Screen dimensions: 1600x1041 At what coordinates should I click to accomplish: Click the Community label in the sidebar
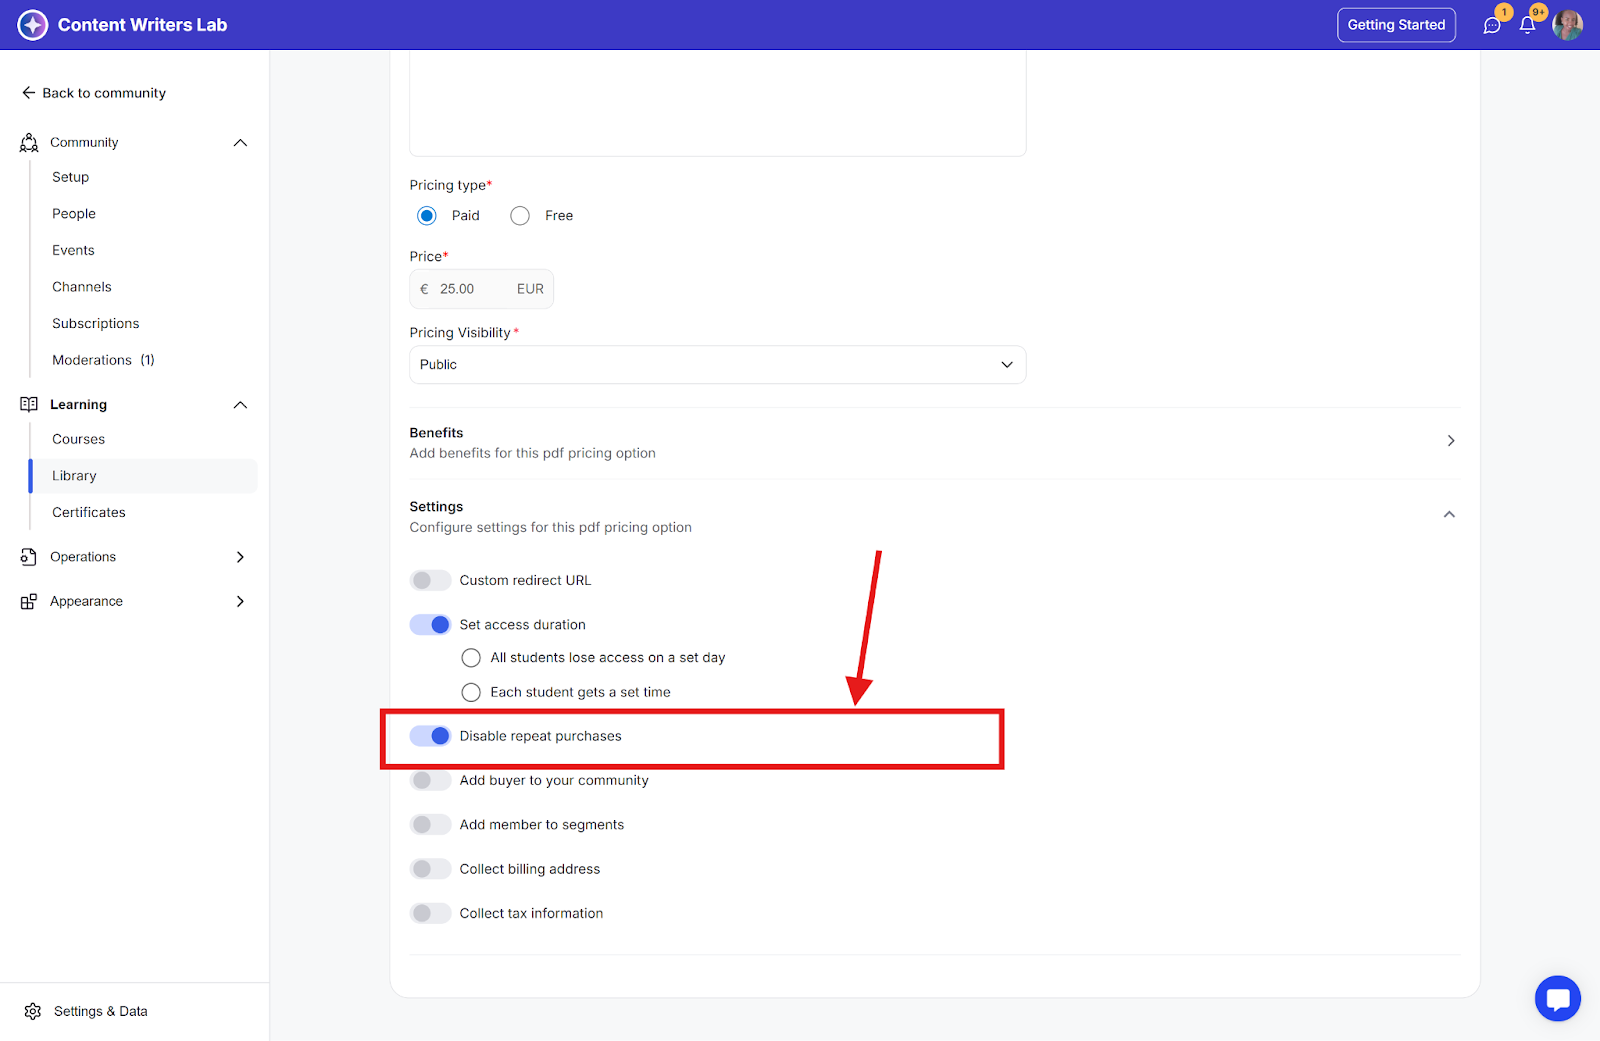point(84,143)
